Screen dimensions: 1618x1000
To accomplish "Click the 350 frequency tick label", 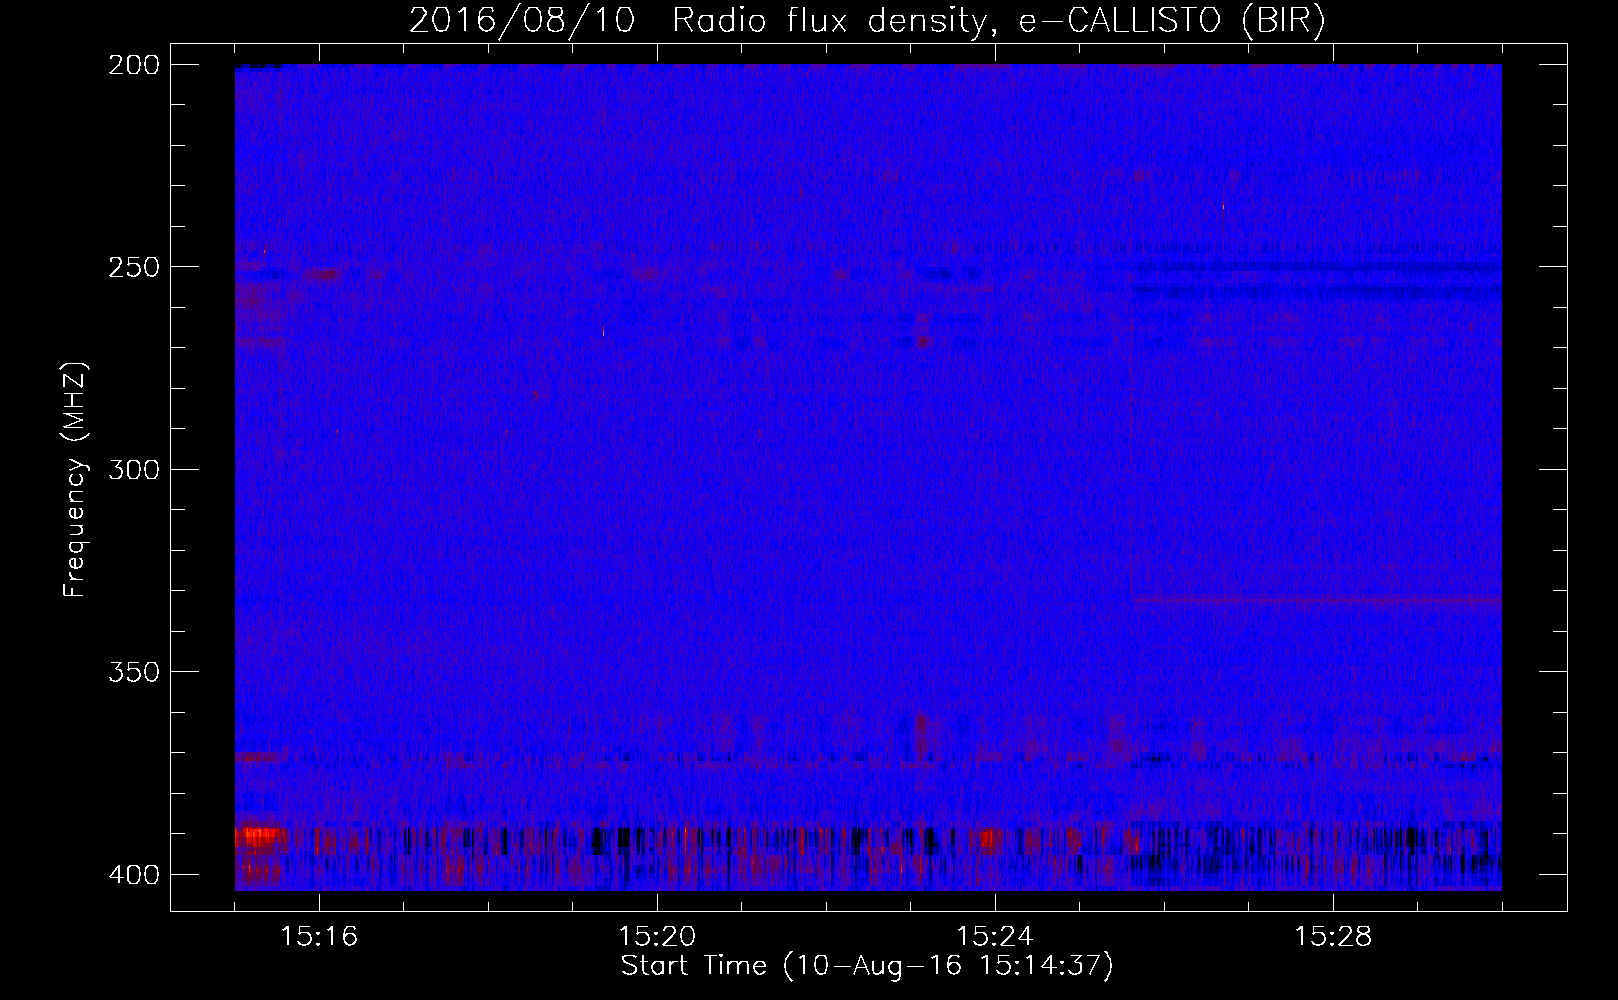I will (133, 671).
